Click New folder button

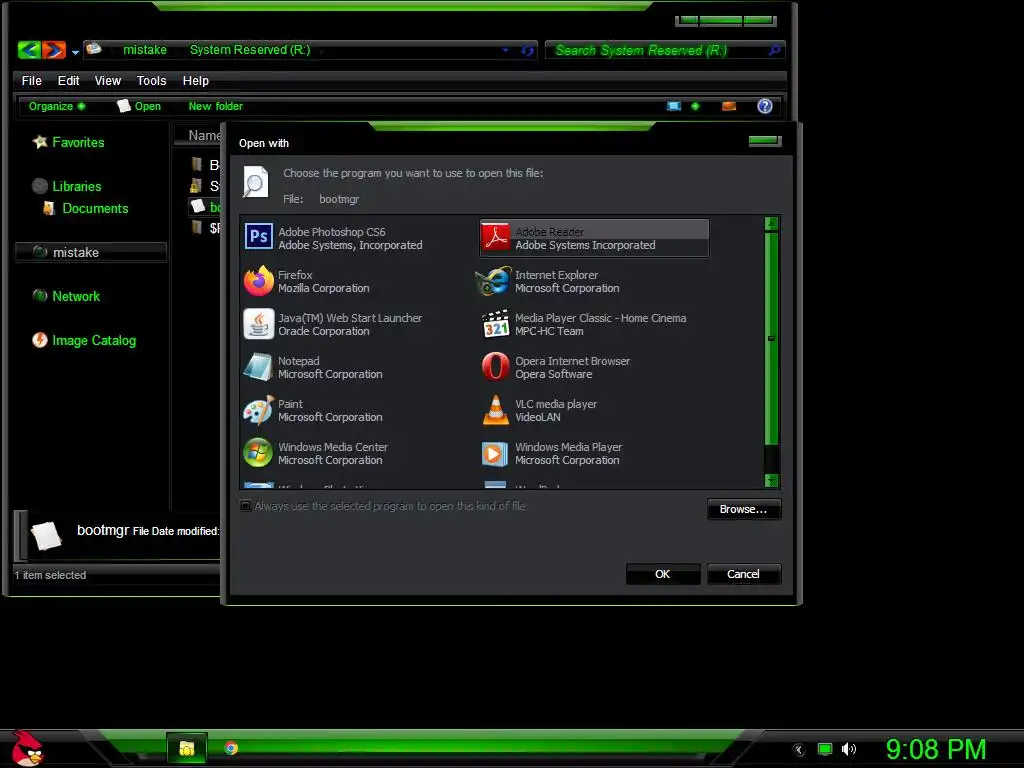(x=216, y=106)
